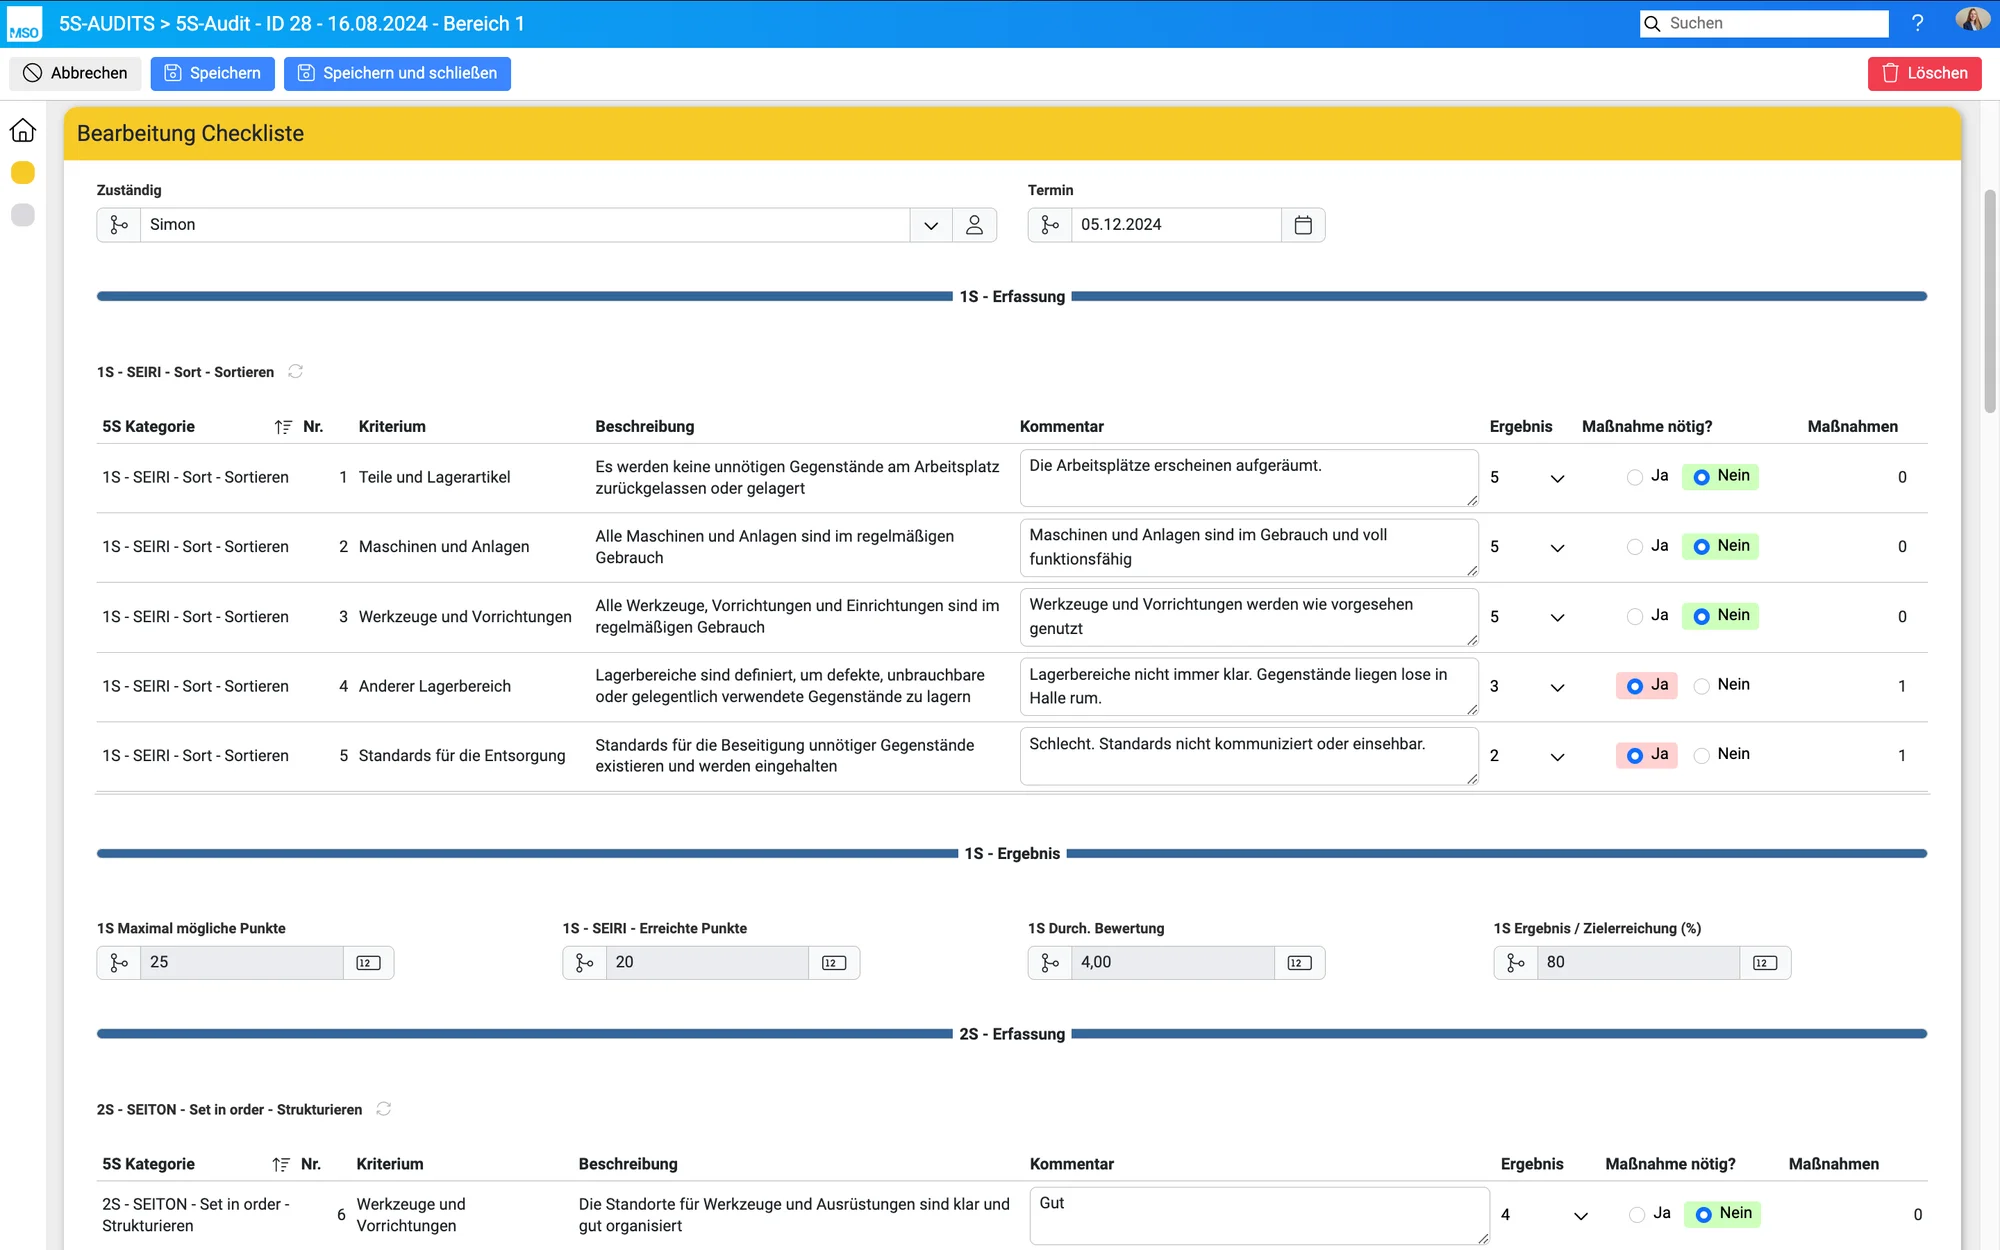The height and width of the screenshot is (1250, 2000).
Task: Click the Termin date field 05.12.2024
Action: click(1176, 225)
